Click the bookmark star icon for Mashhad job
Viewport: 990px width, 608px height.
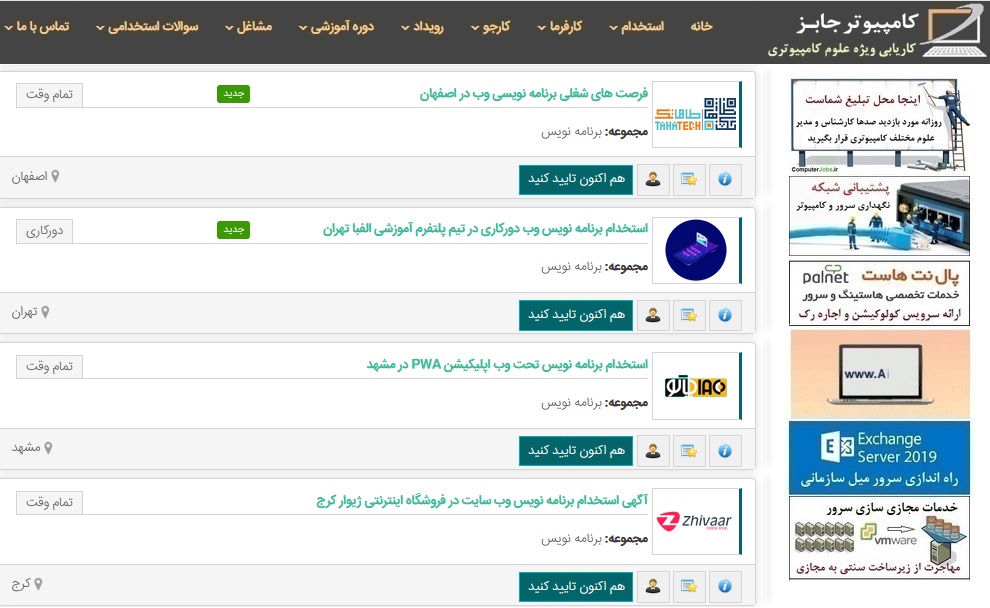click(x=689, y=451)
